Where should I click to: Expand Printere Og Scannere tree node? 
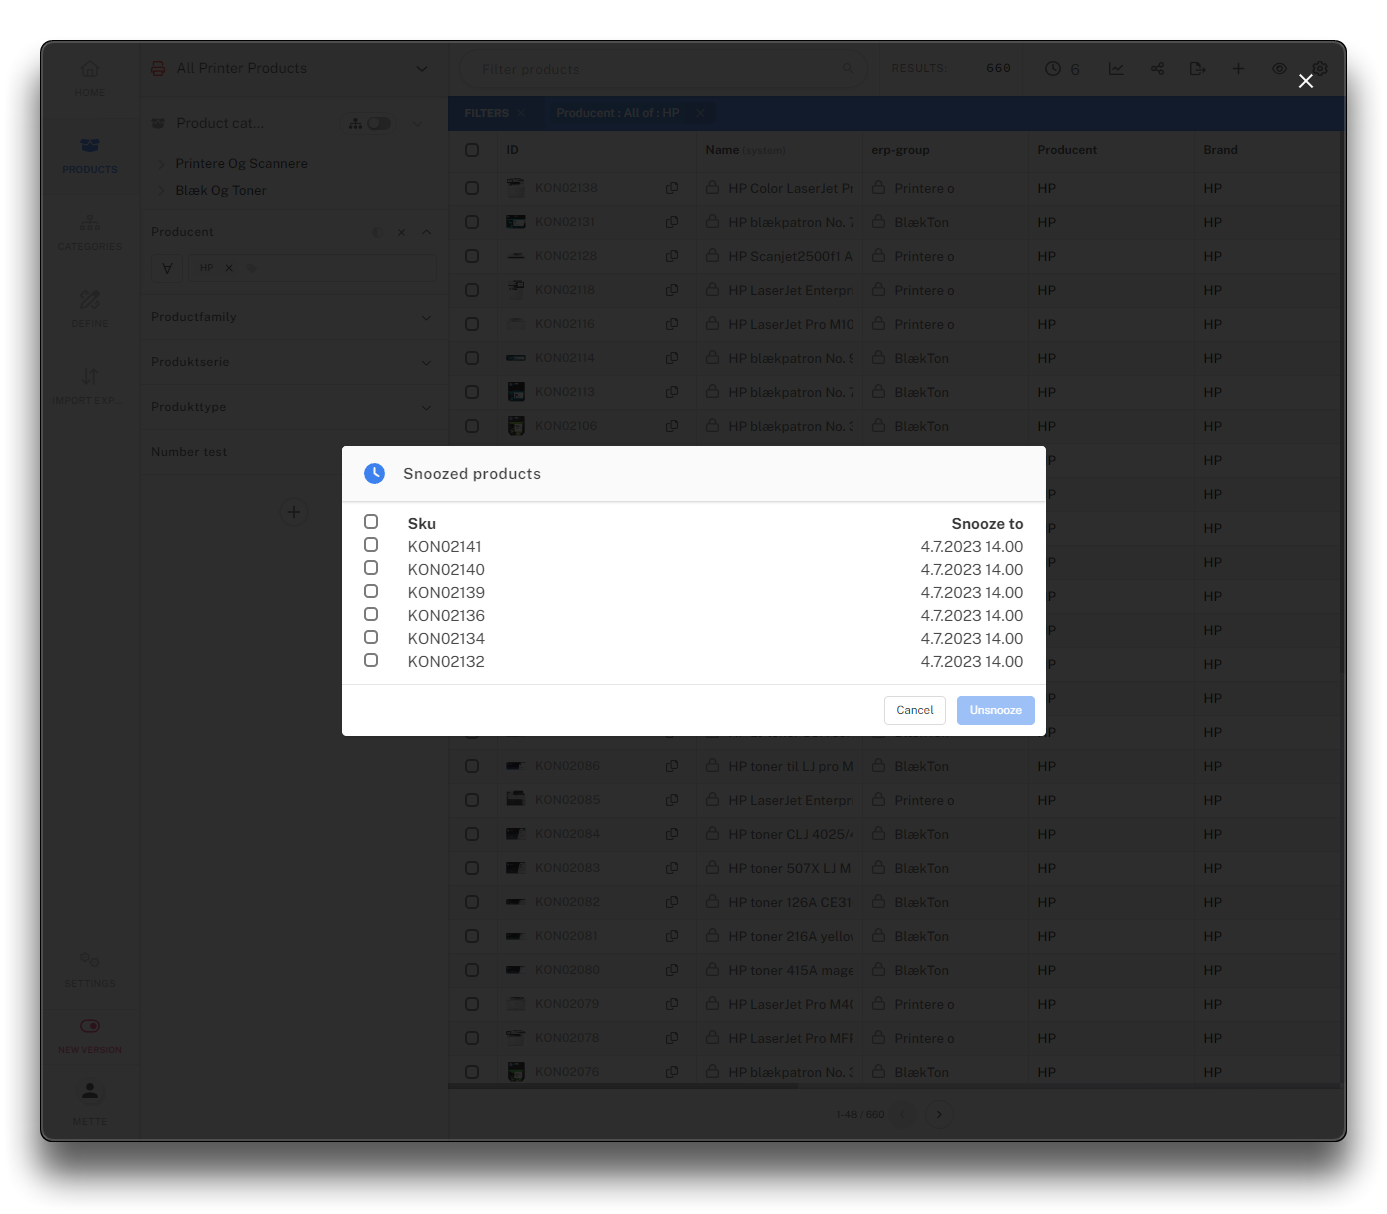tap(162, 164)
